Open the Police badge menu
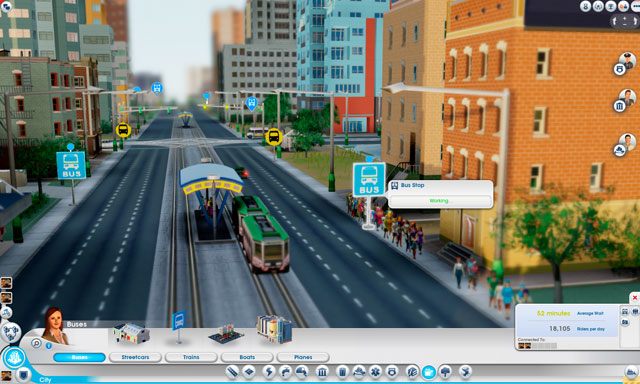The width and height of the screenshot is (640, 384). [x=392, y=372]
